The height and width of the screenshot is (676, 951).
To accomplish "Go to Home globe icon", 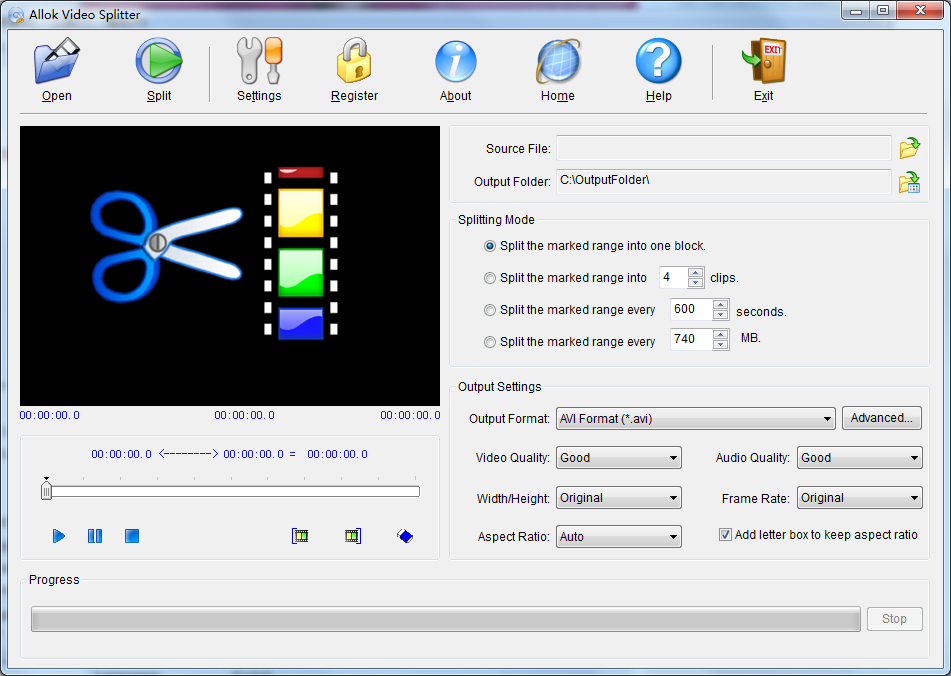I will [558, 61].
